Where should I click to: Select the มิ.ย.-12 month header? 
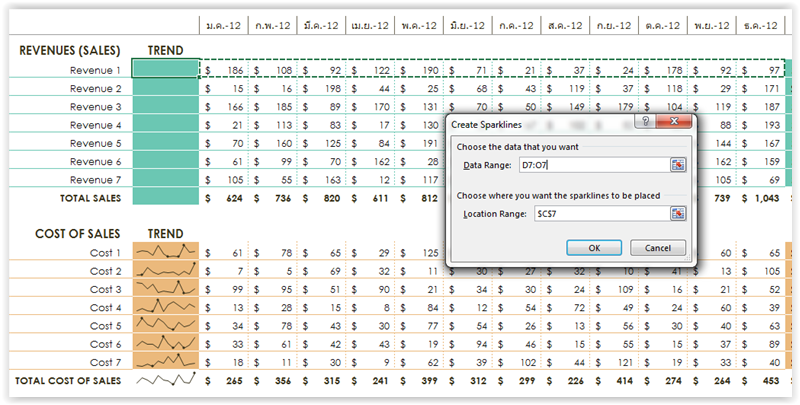pos(468,26)
